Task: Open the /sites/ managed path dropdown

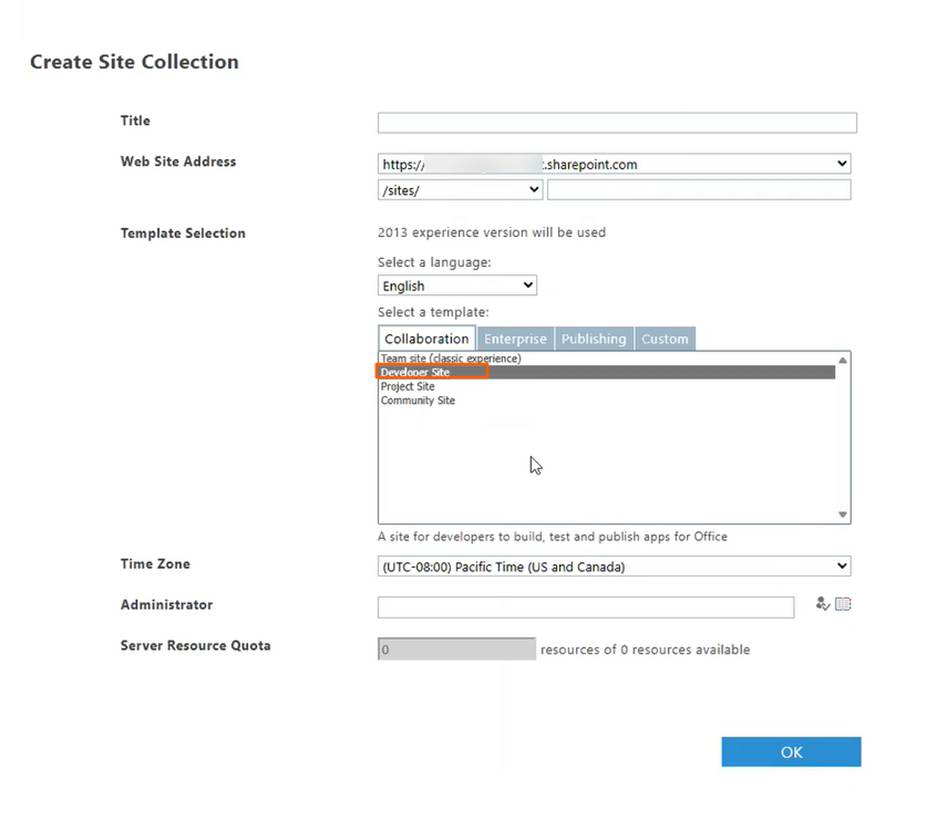Action: tap(460, 190)
